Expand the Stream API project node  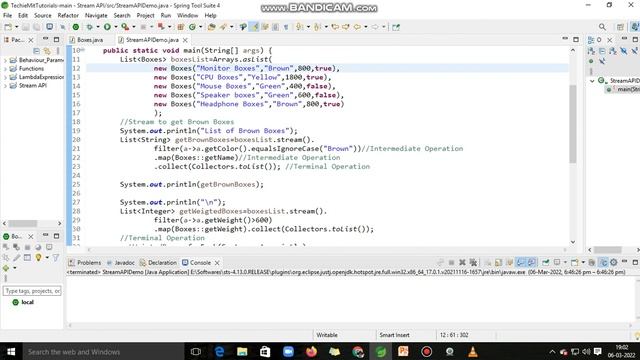pyautogui.click(x=5, y=86)
